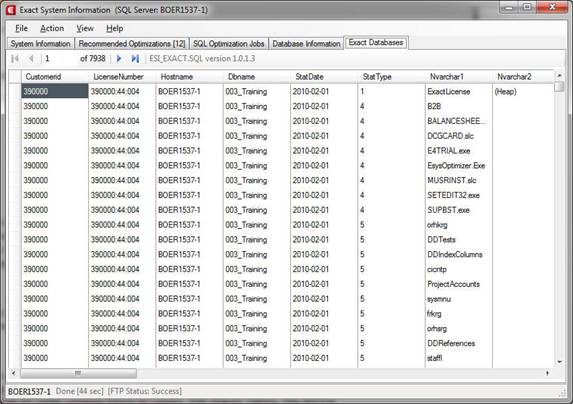Go to next record arrow icon
Image resolution: width=573 pixels, height=404 pixels.
pyautogui.click(x=119, y=58)
